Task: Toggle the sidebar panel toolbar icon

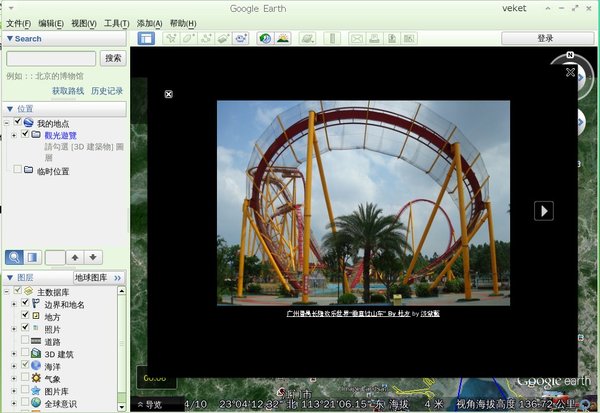Action: 146,39
